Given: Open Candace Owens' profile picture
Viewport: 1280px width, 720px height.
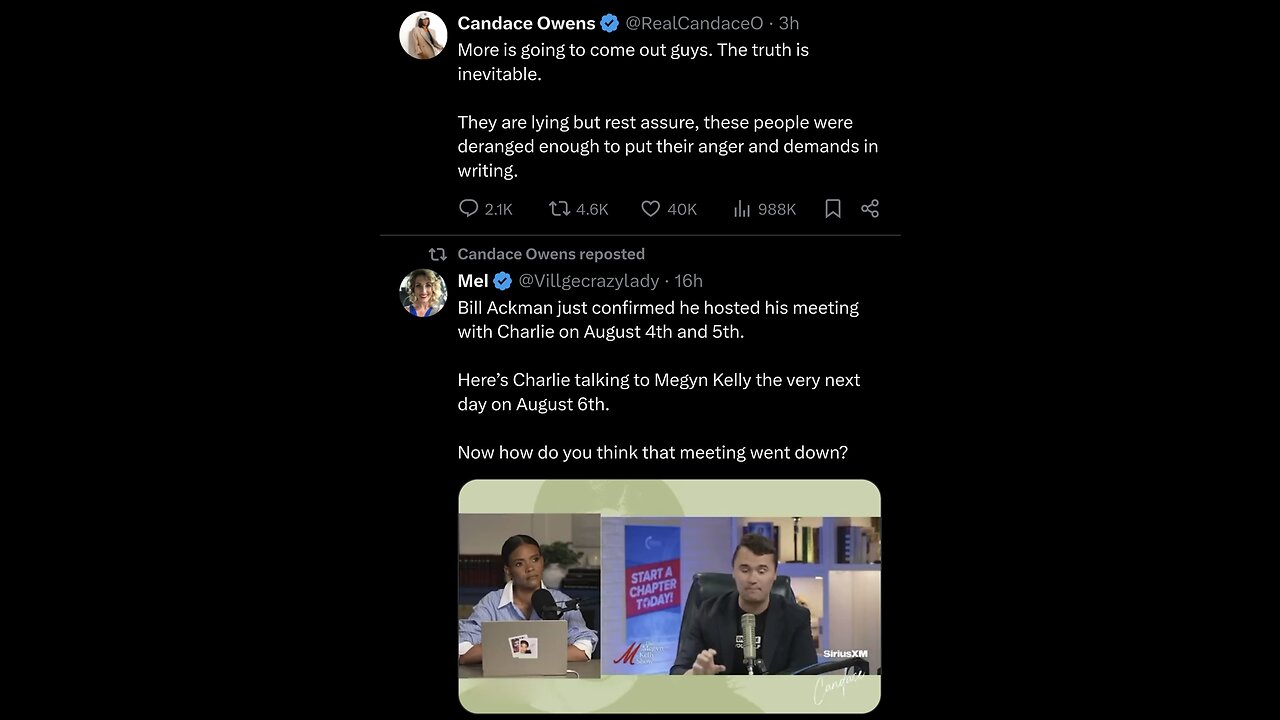Looking at the screenshot, I should pos(423,36).
